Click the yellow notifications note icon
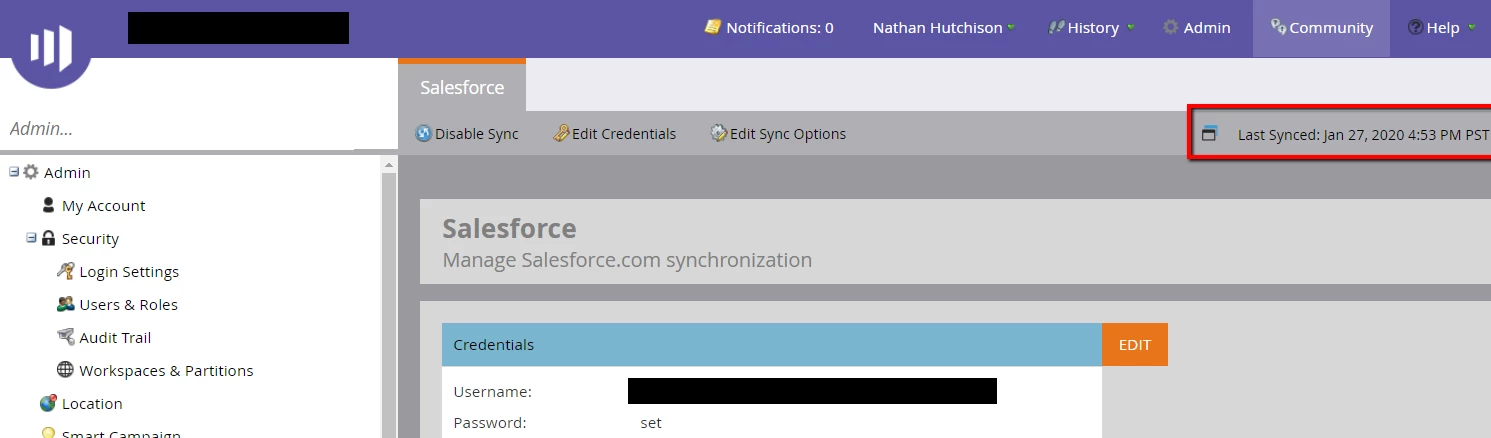This screenshot has width=1491, height=438. click(713, 27)
